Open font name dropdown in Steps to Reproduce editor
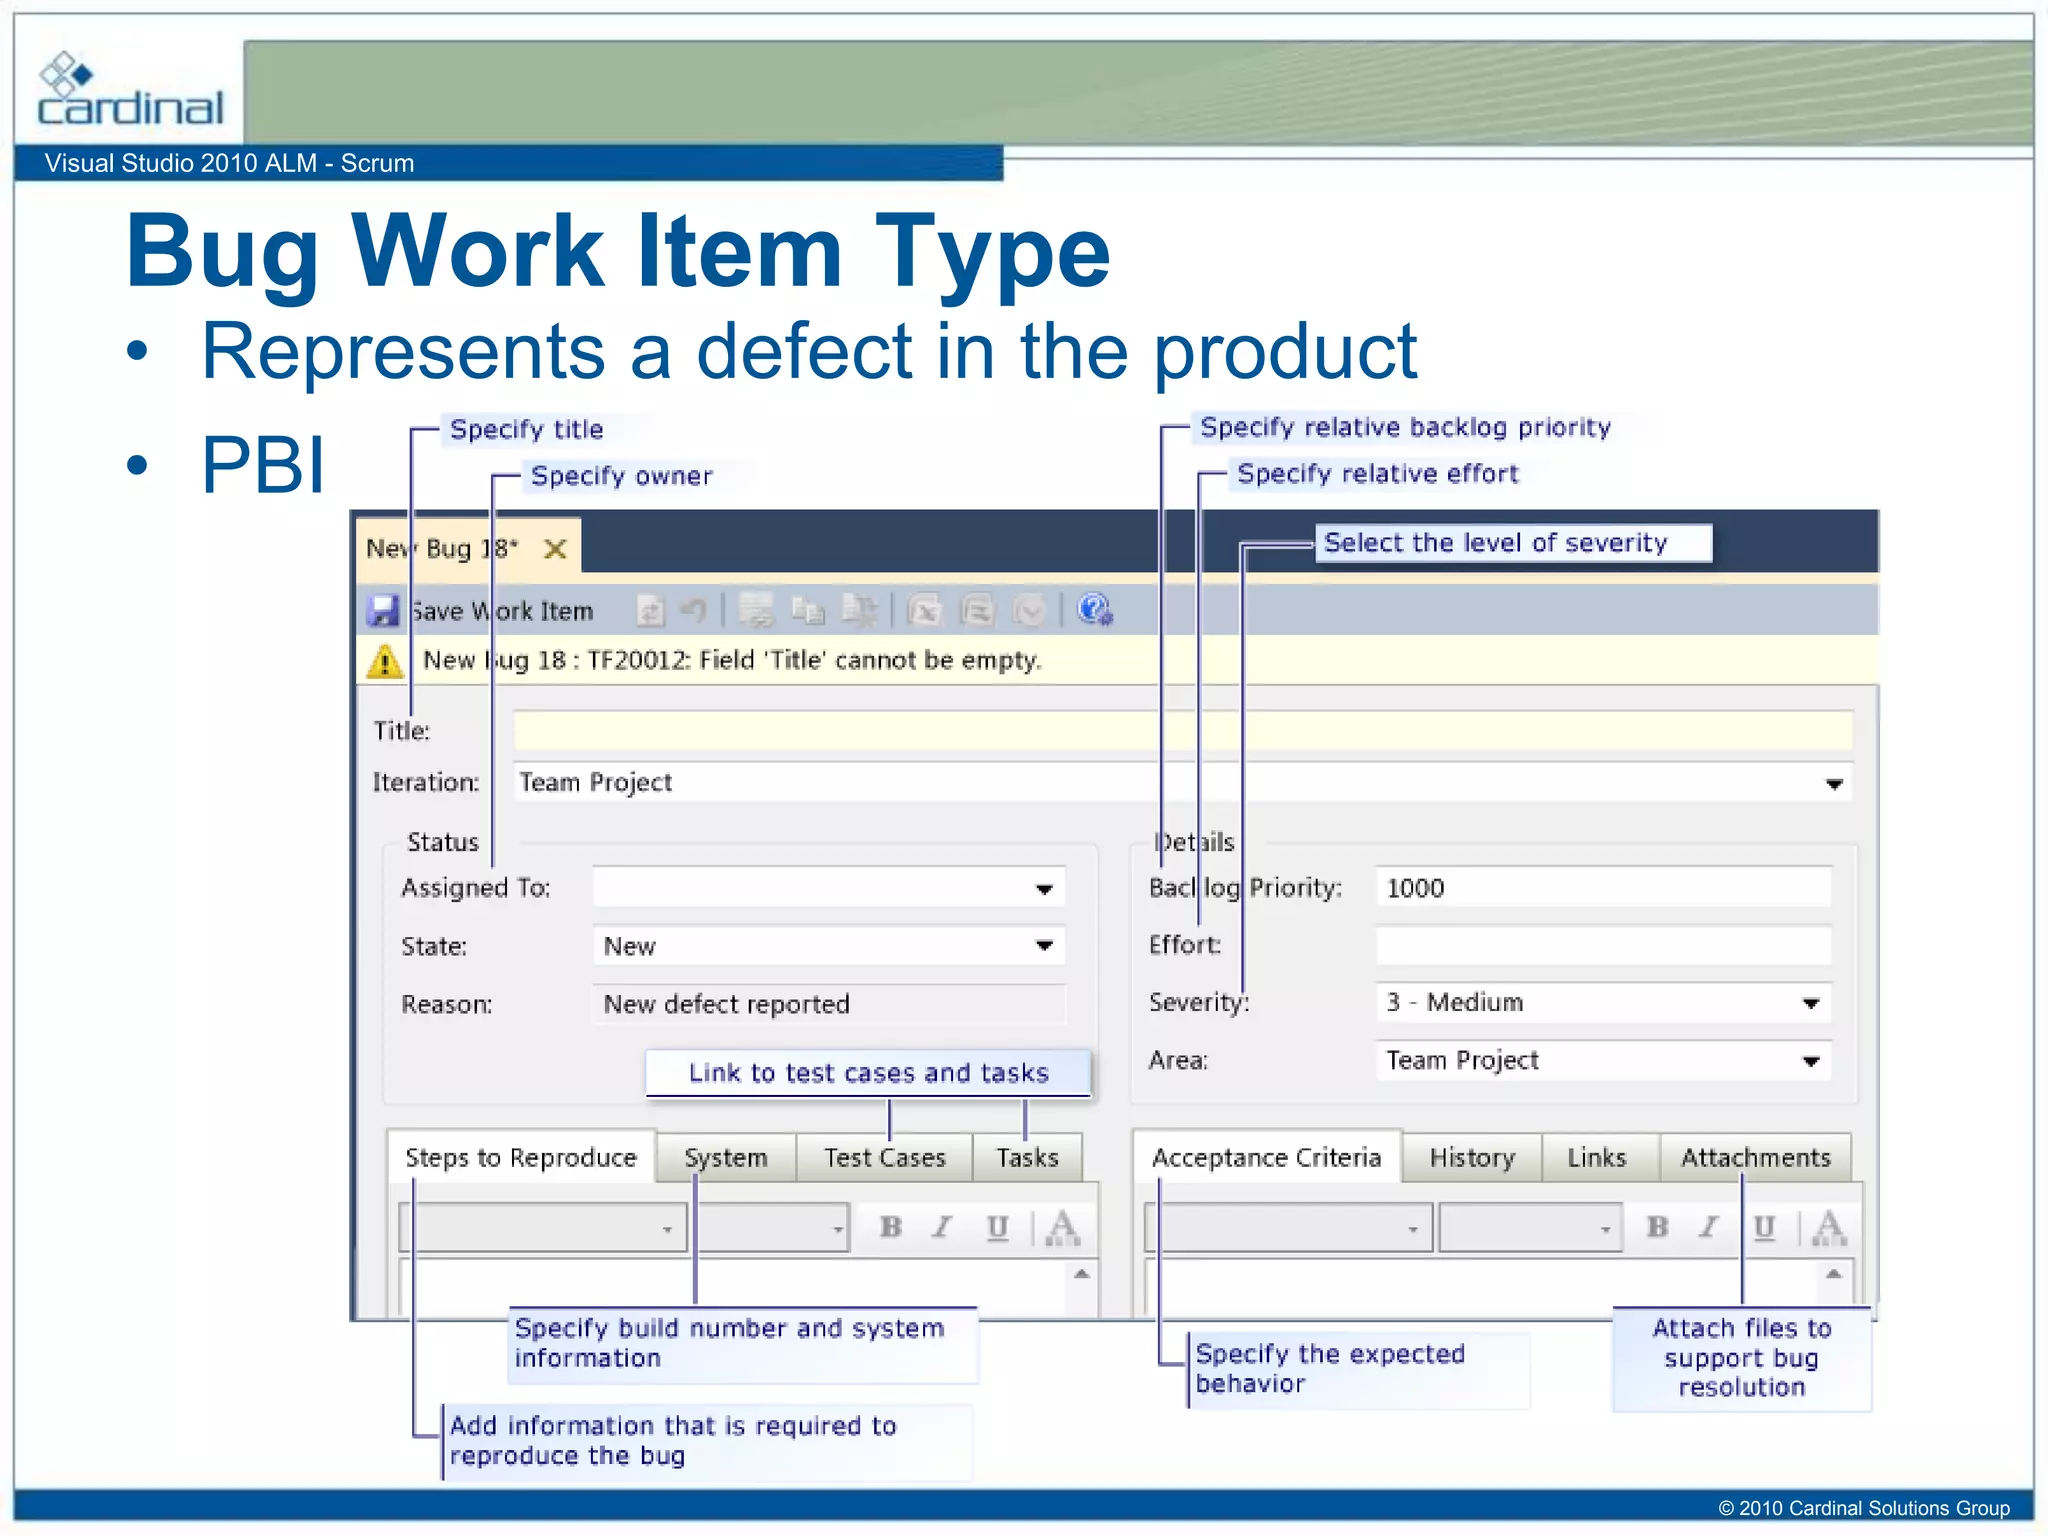This screenshot has width=2048, height=1536. pos(543,1228)
